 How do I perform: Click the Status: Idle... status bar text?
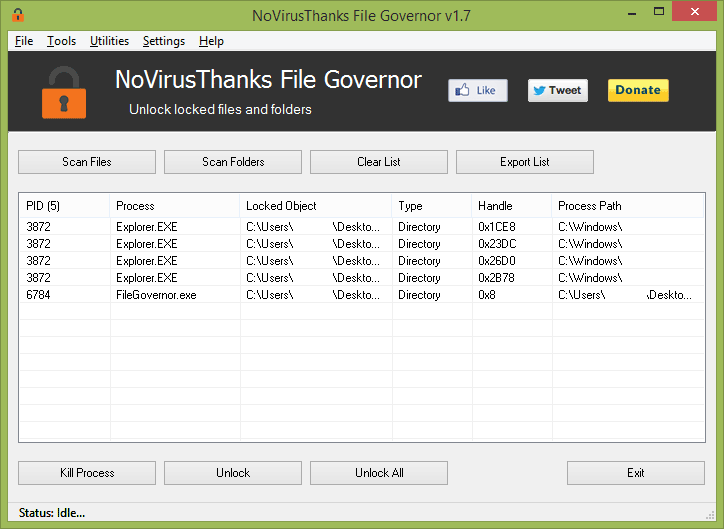click(52, 513)
